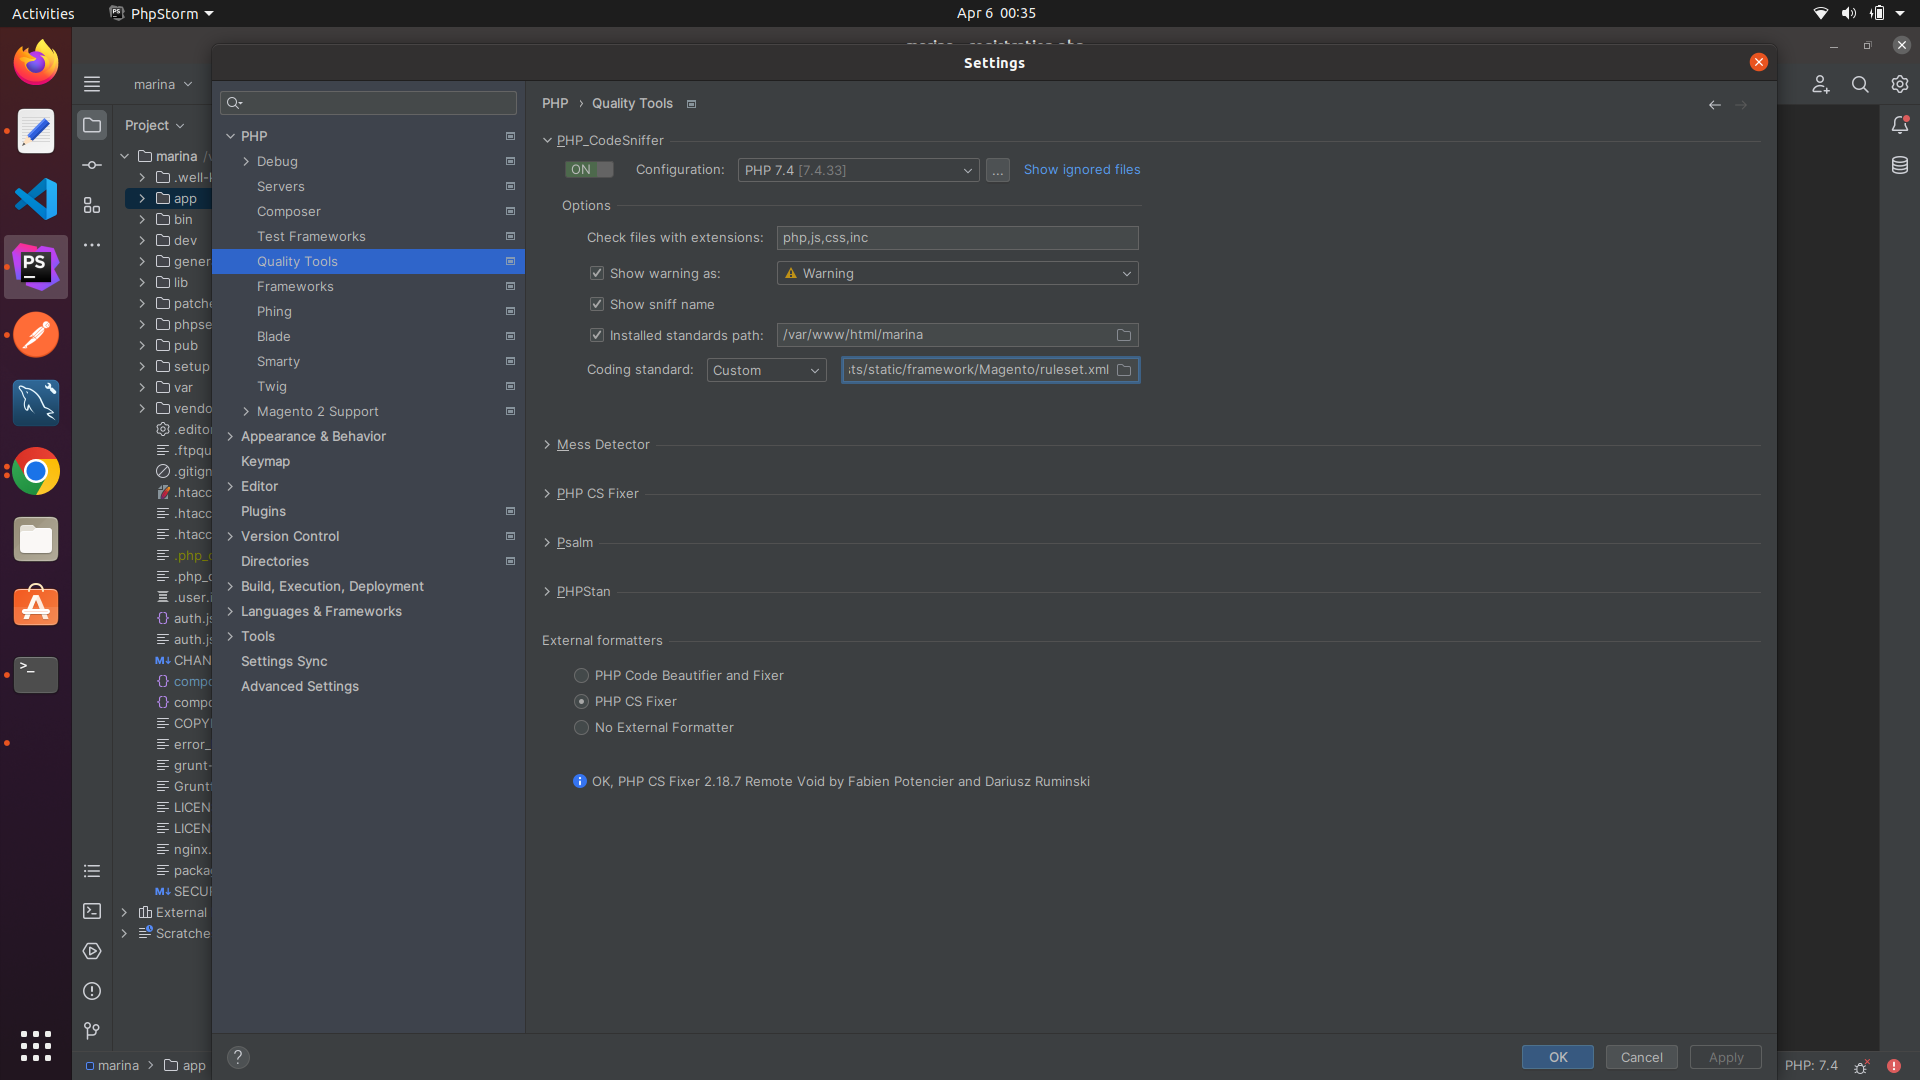This screenshot has width=1920, height=1080.
Task: Click the Cancel button
Action: click(1642, 1057)
